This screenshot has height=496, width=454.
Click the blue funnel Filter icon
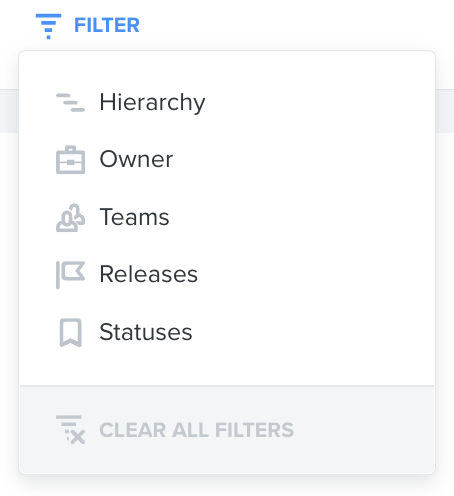[x=48, y=26]
